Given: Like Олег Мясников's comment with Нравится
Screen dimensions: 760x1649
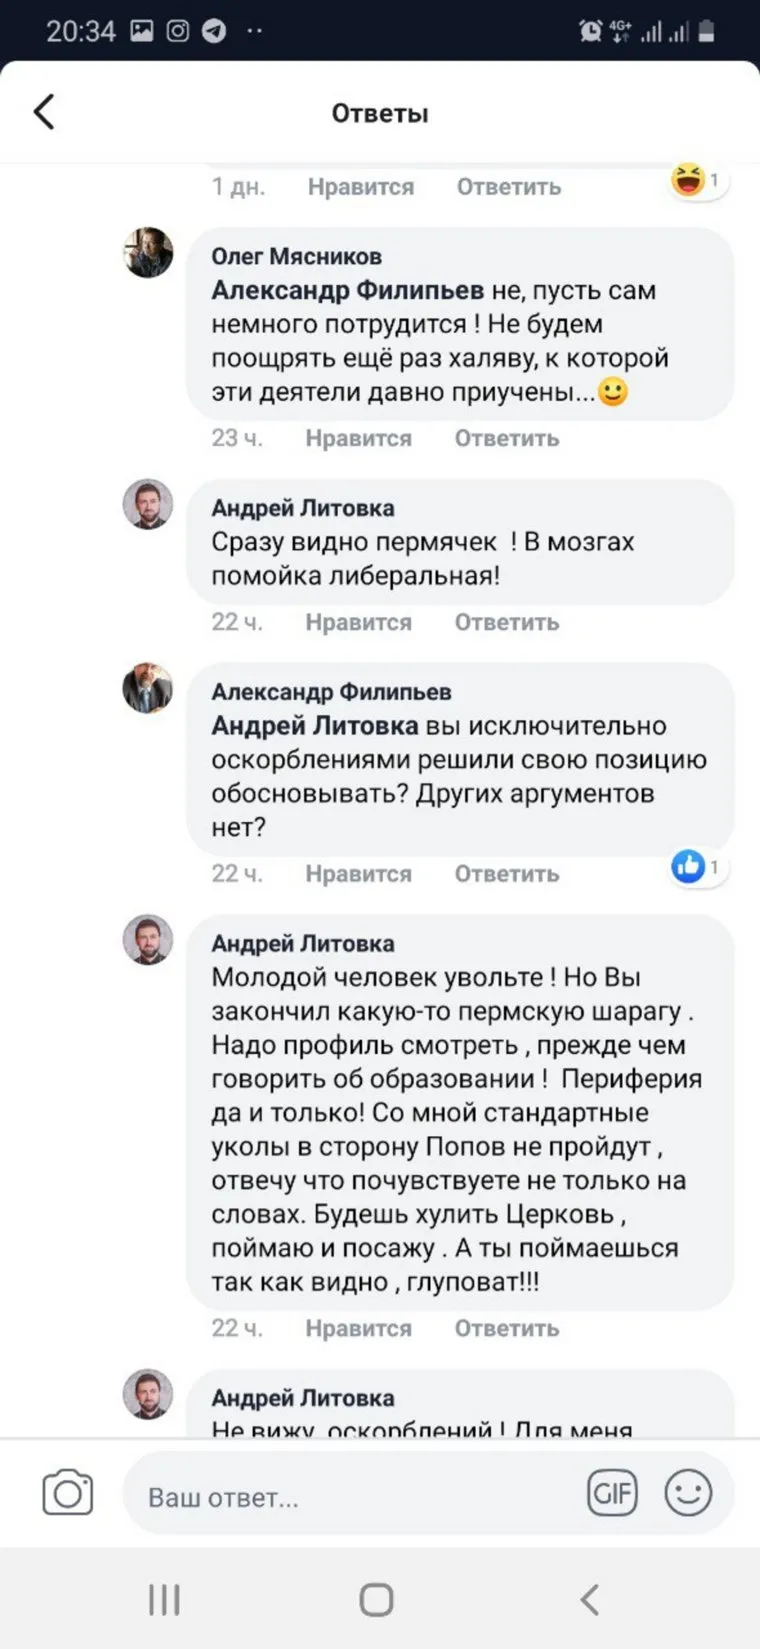Looking at the screenshot, I should pos(358,438).
